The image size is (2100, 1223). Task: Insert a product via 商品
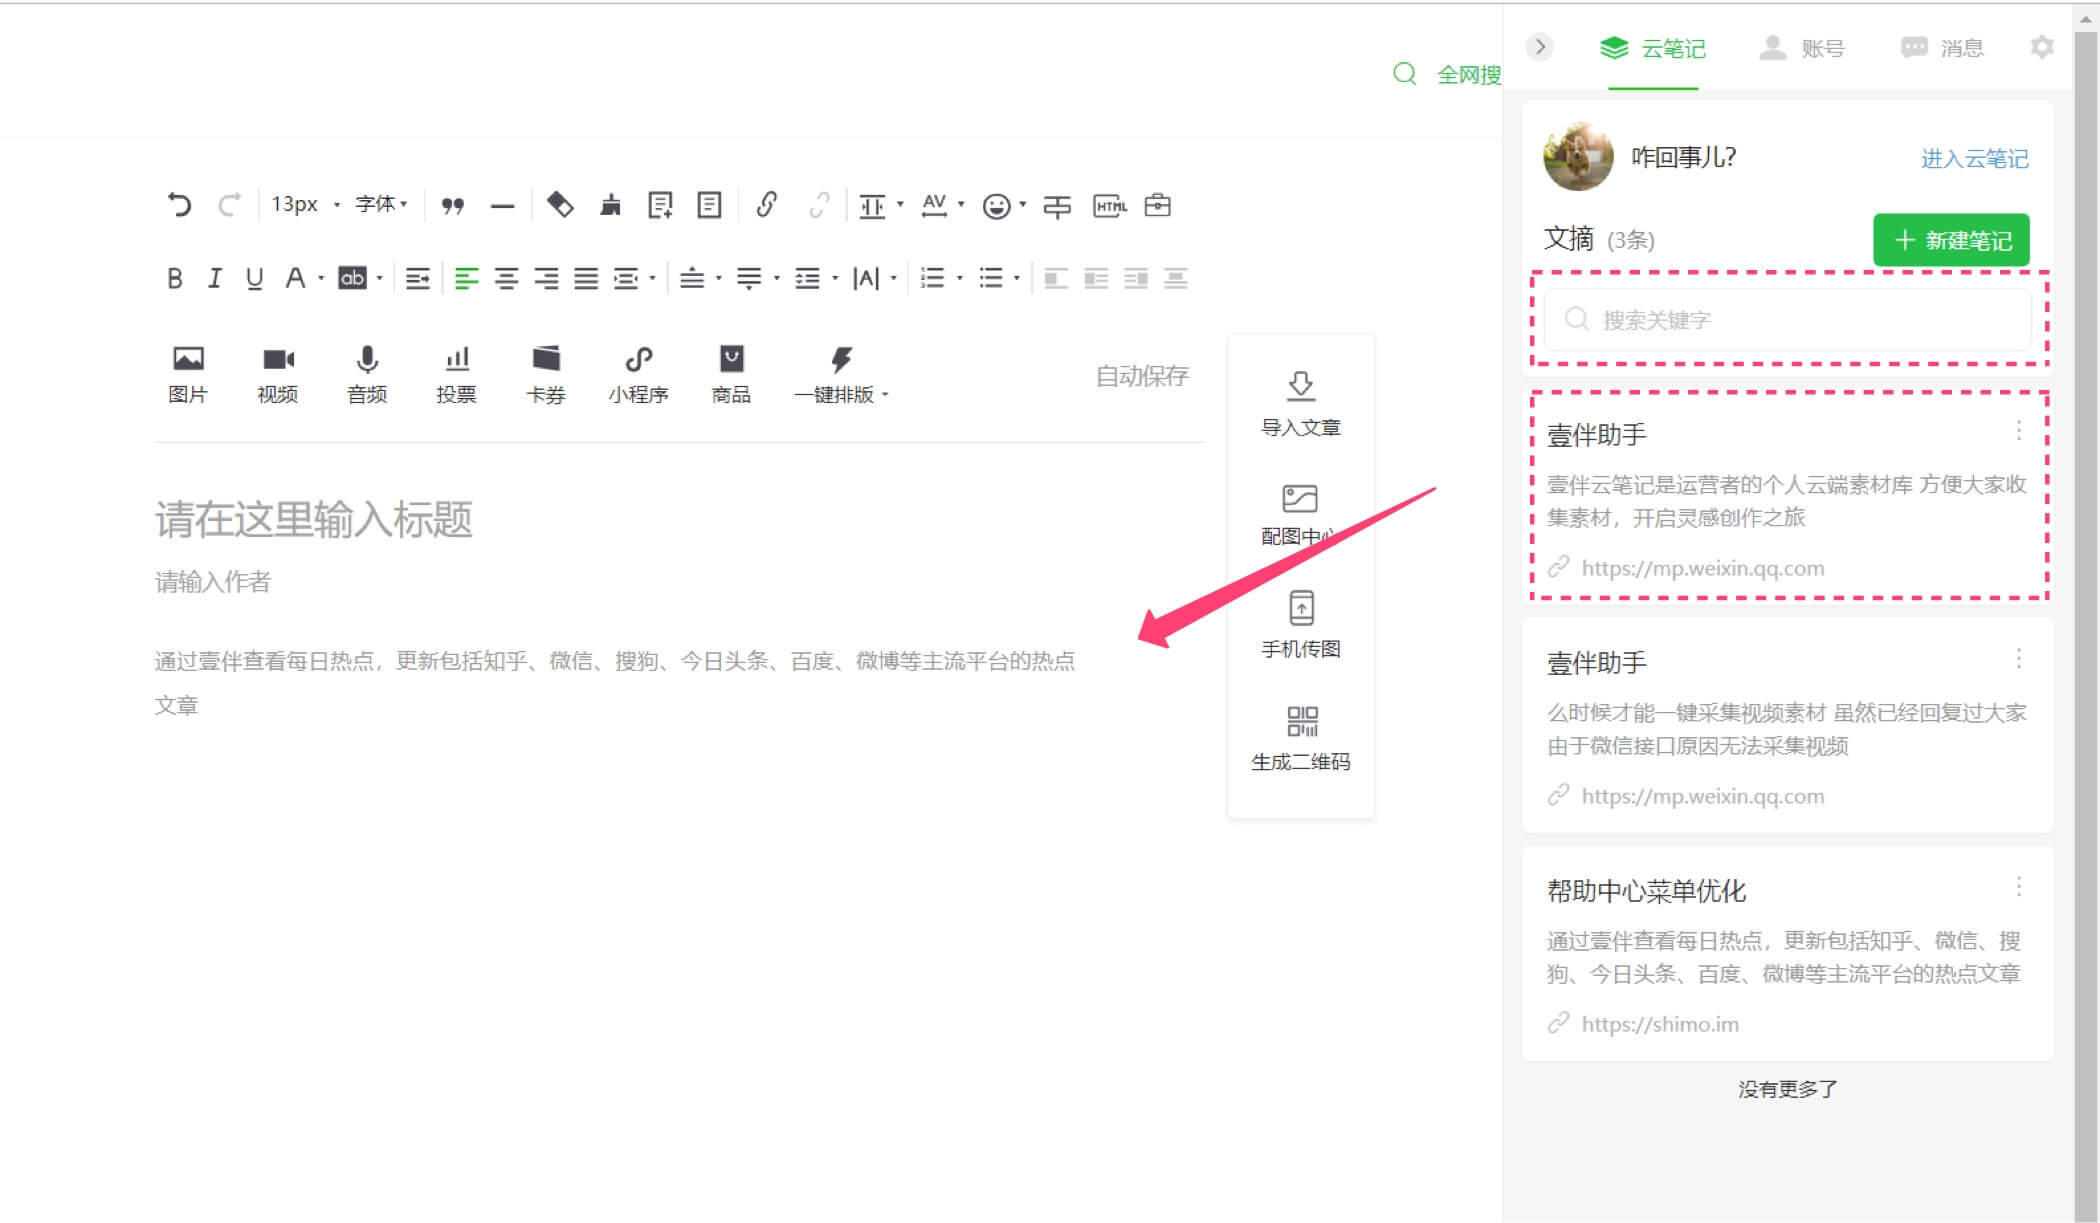coord(731,374)
